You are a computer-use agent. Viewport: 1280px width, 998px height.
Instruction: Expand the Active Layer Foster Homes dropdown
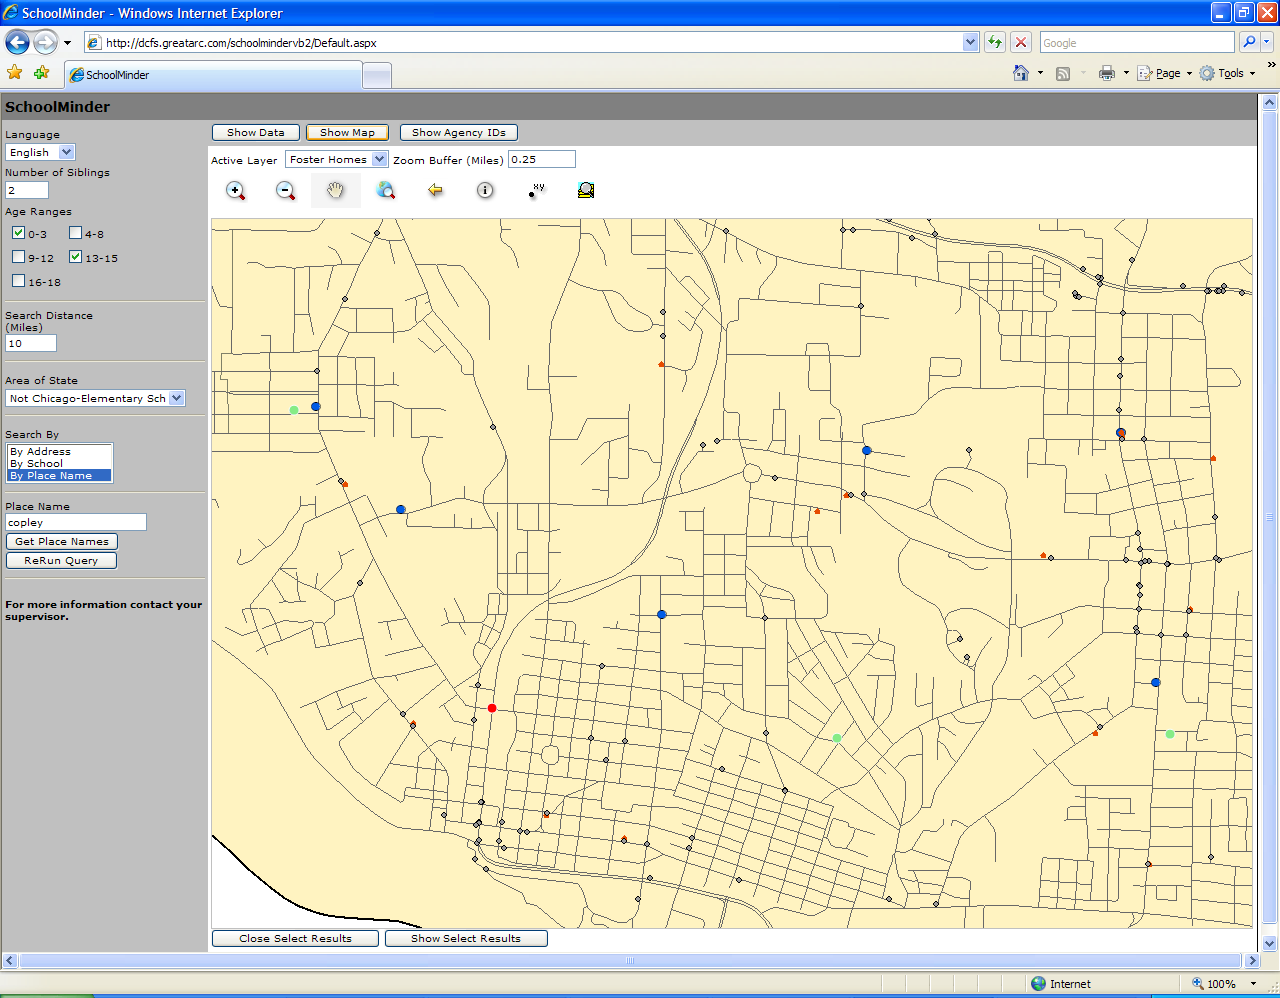[x=379, y=159]
